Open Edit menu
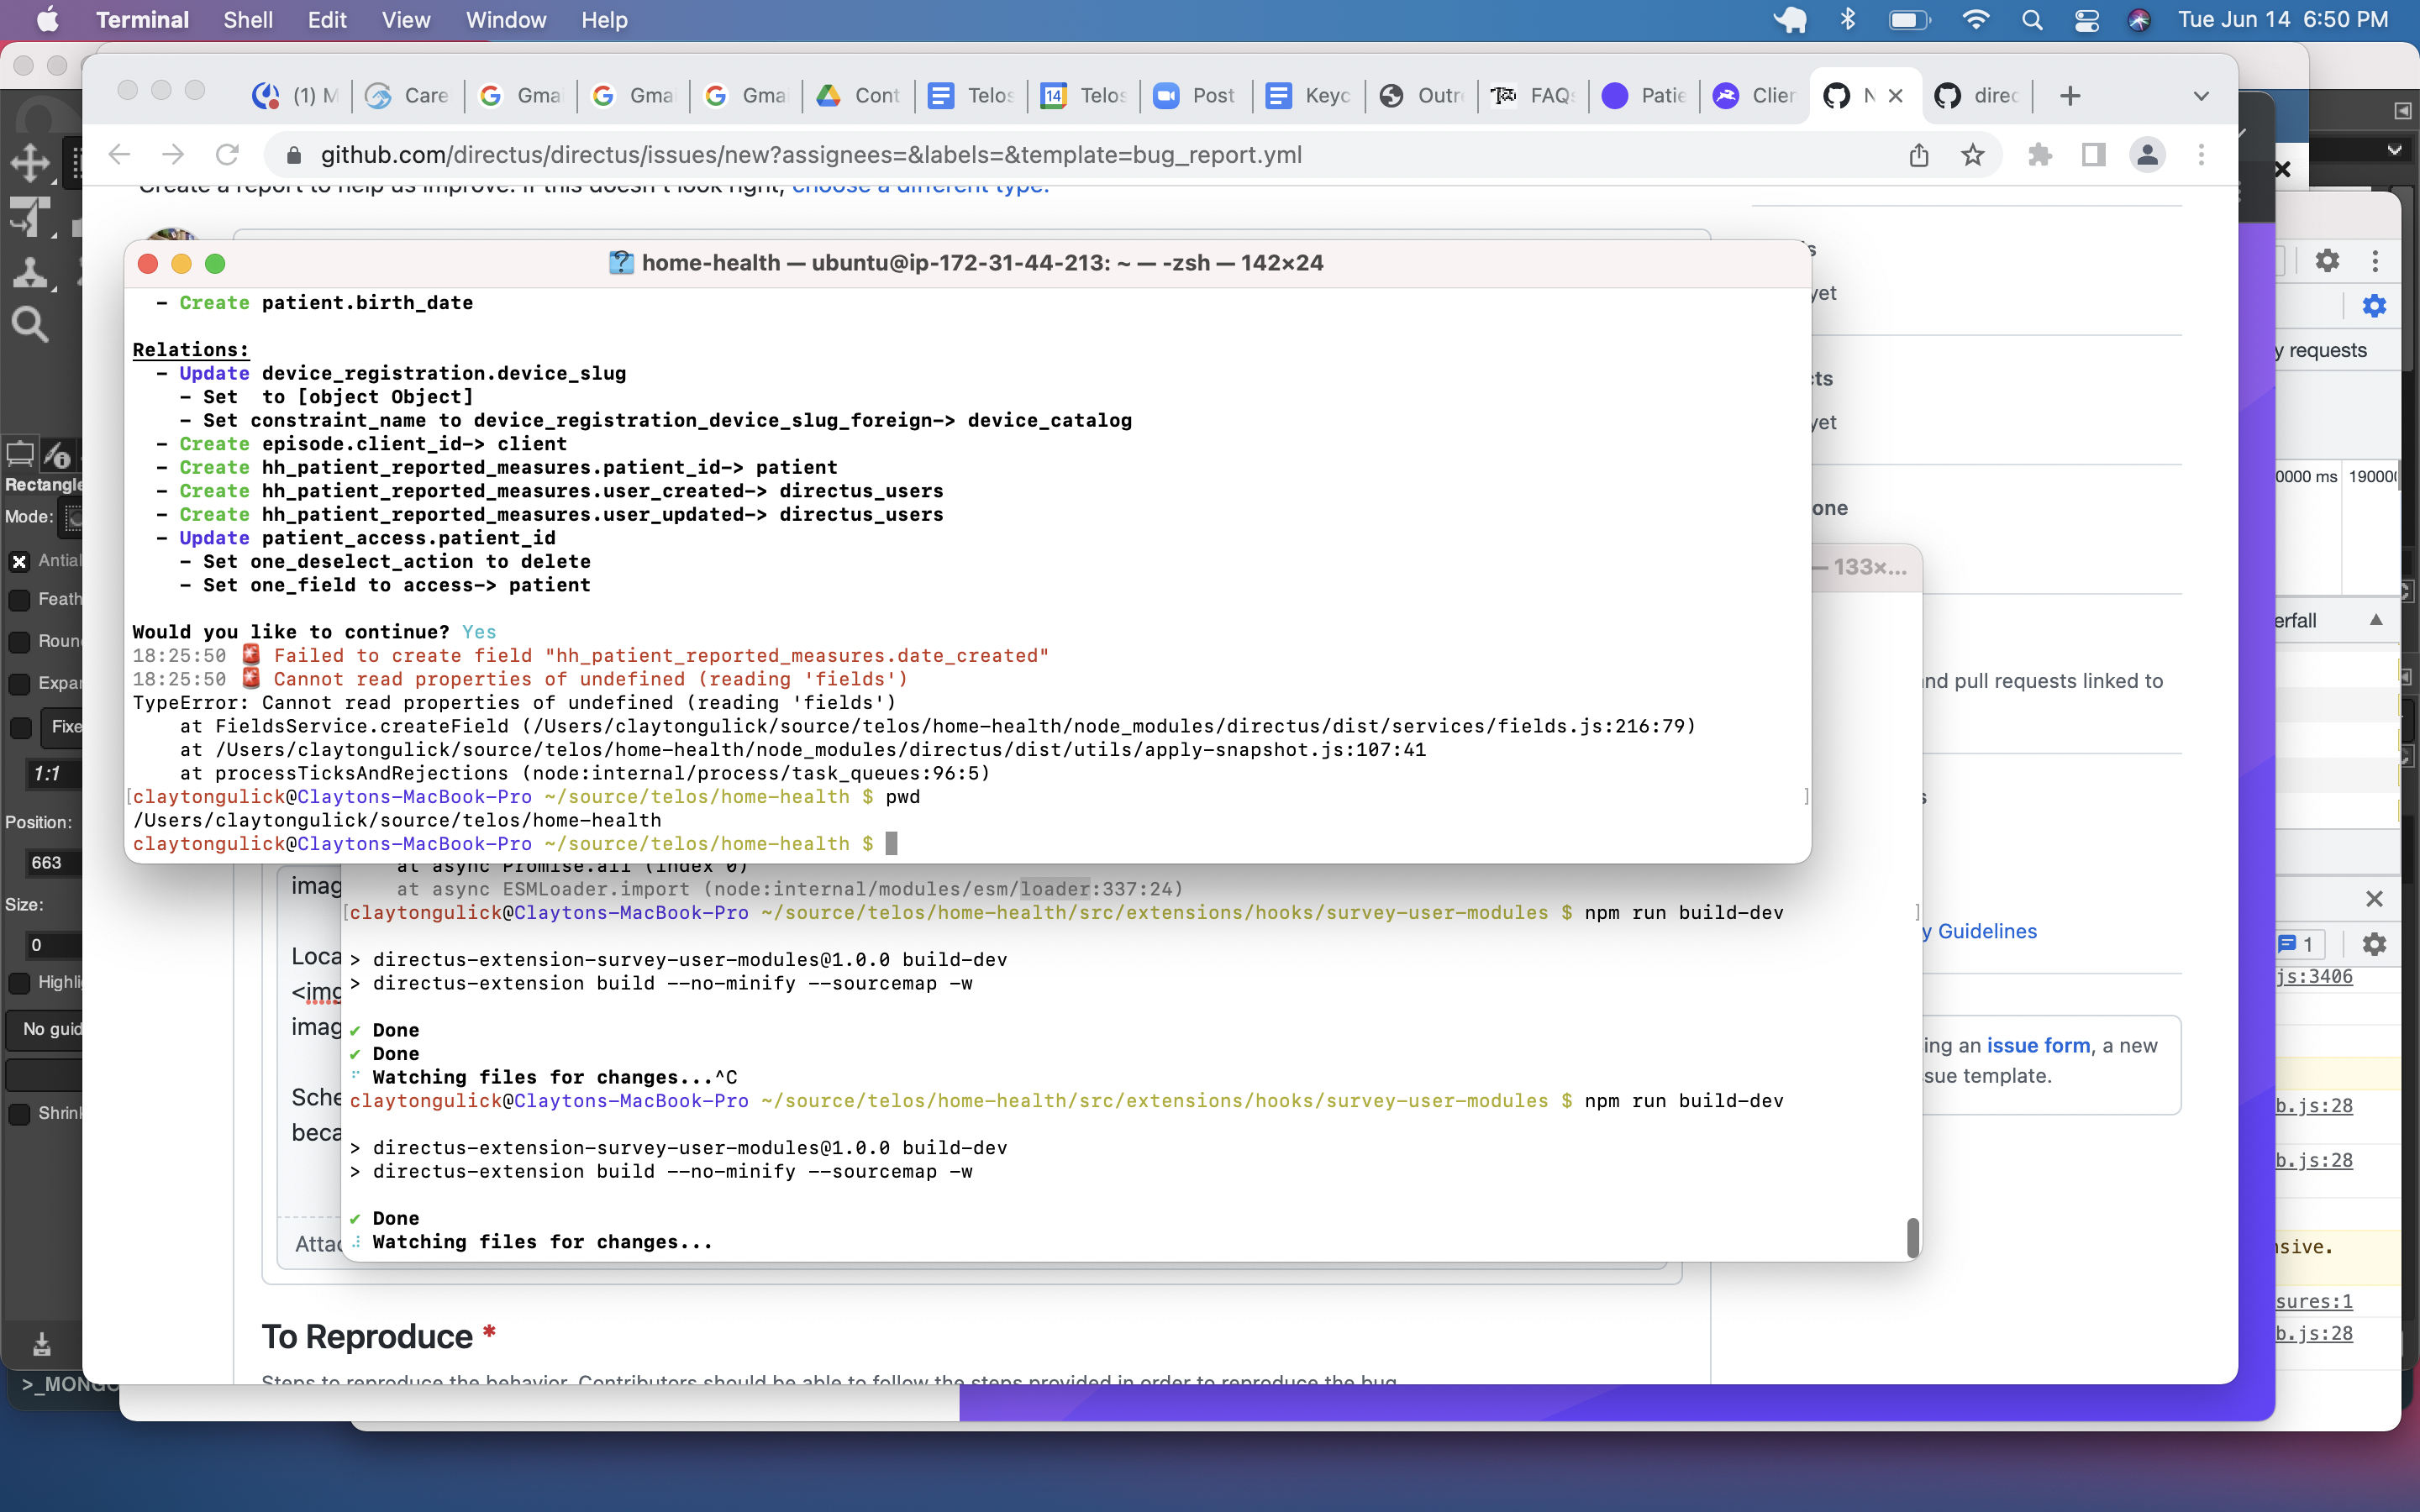Viewport: 2420px width, 1512px height. [327, 20]
